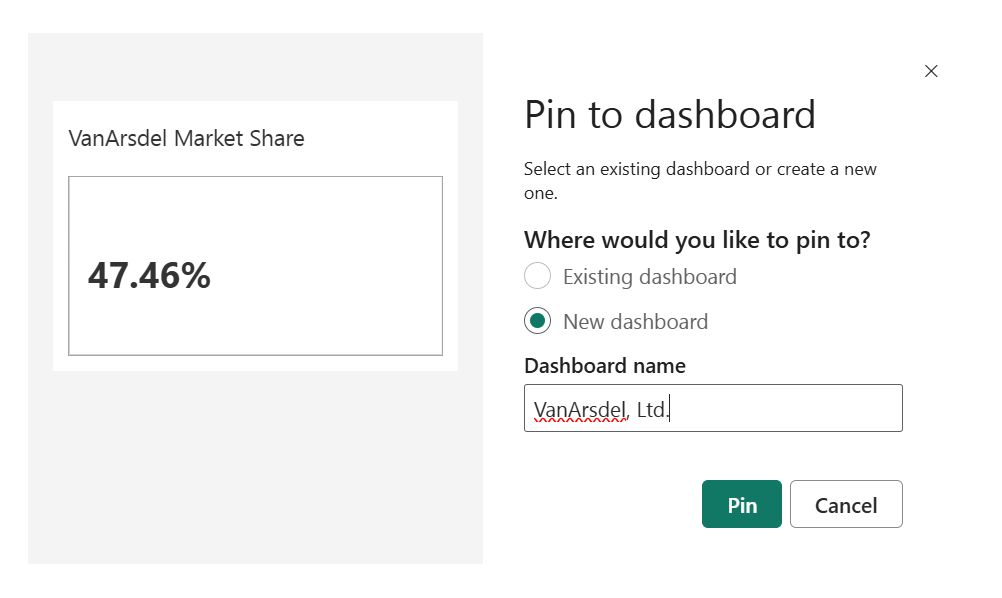This screenshot has width=1002, height=598.
Task: Click the VanArsdel Market Share tile title
Action: pos(186,138)
